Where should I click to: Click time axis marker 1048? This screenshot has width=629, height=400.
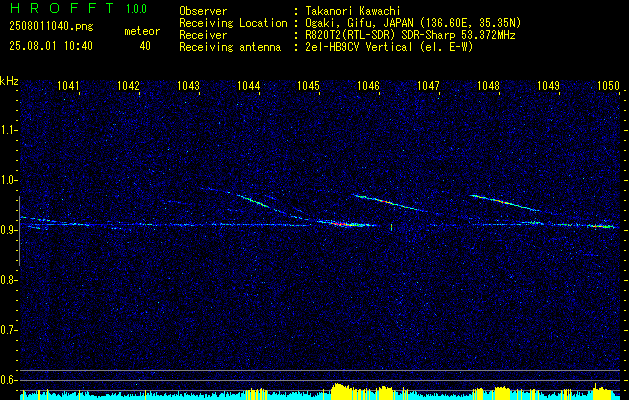489,86
